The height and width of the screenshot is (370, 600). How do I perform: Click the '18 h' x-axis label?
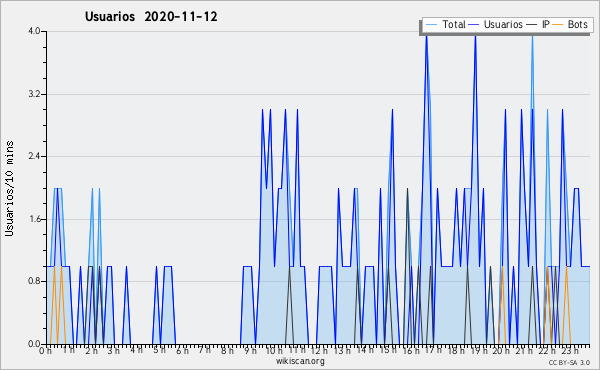point(456,351)
